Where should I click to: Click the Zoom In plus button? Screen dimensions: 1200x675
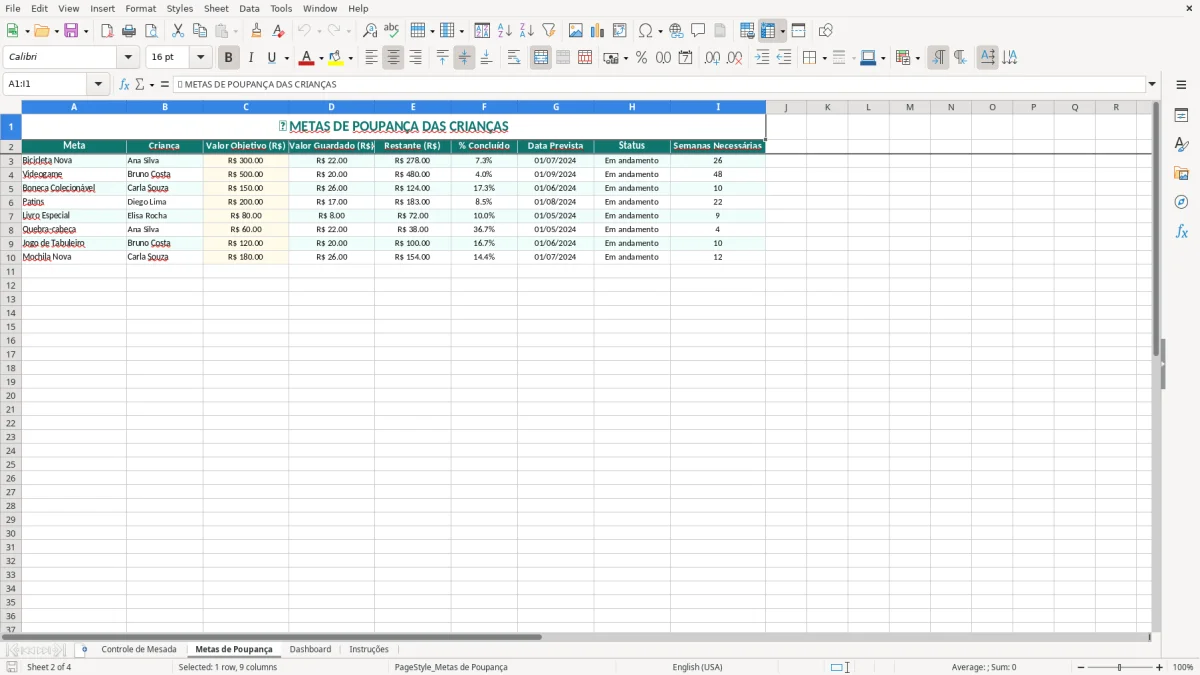1160,667
